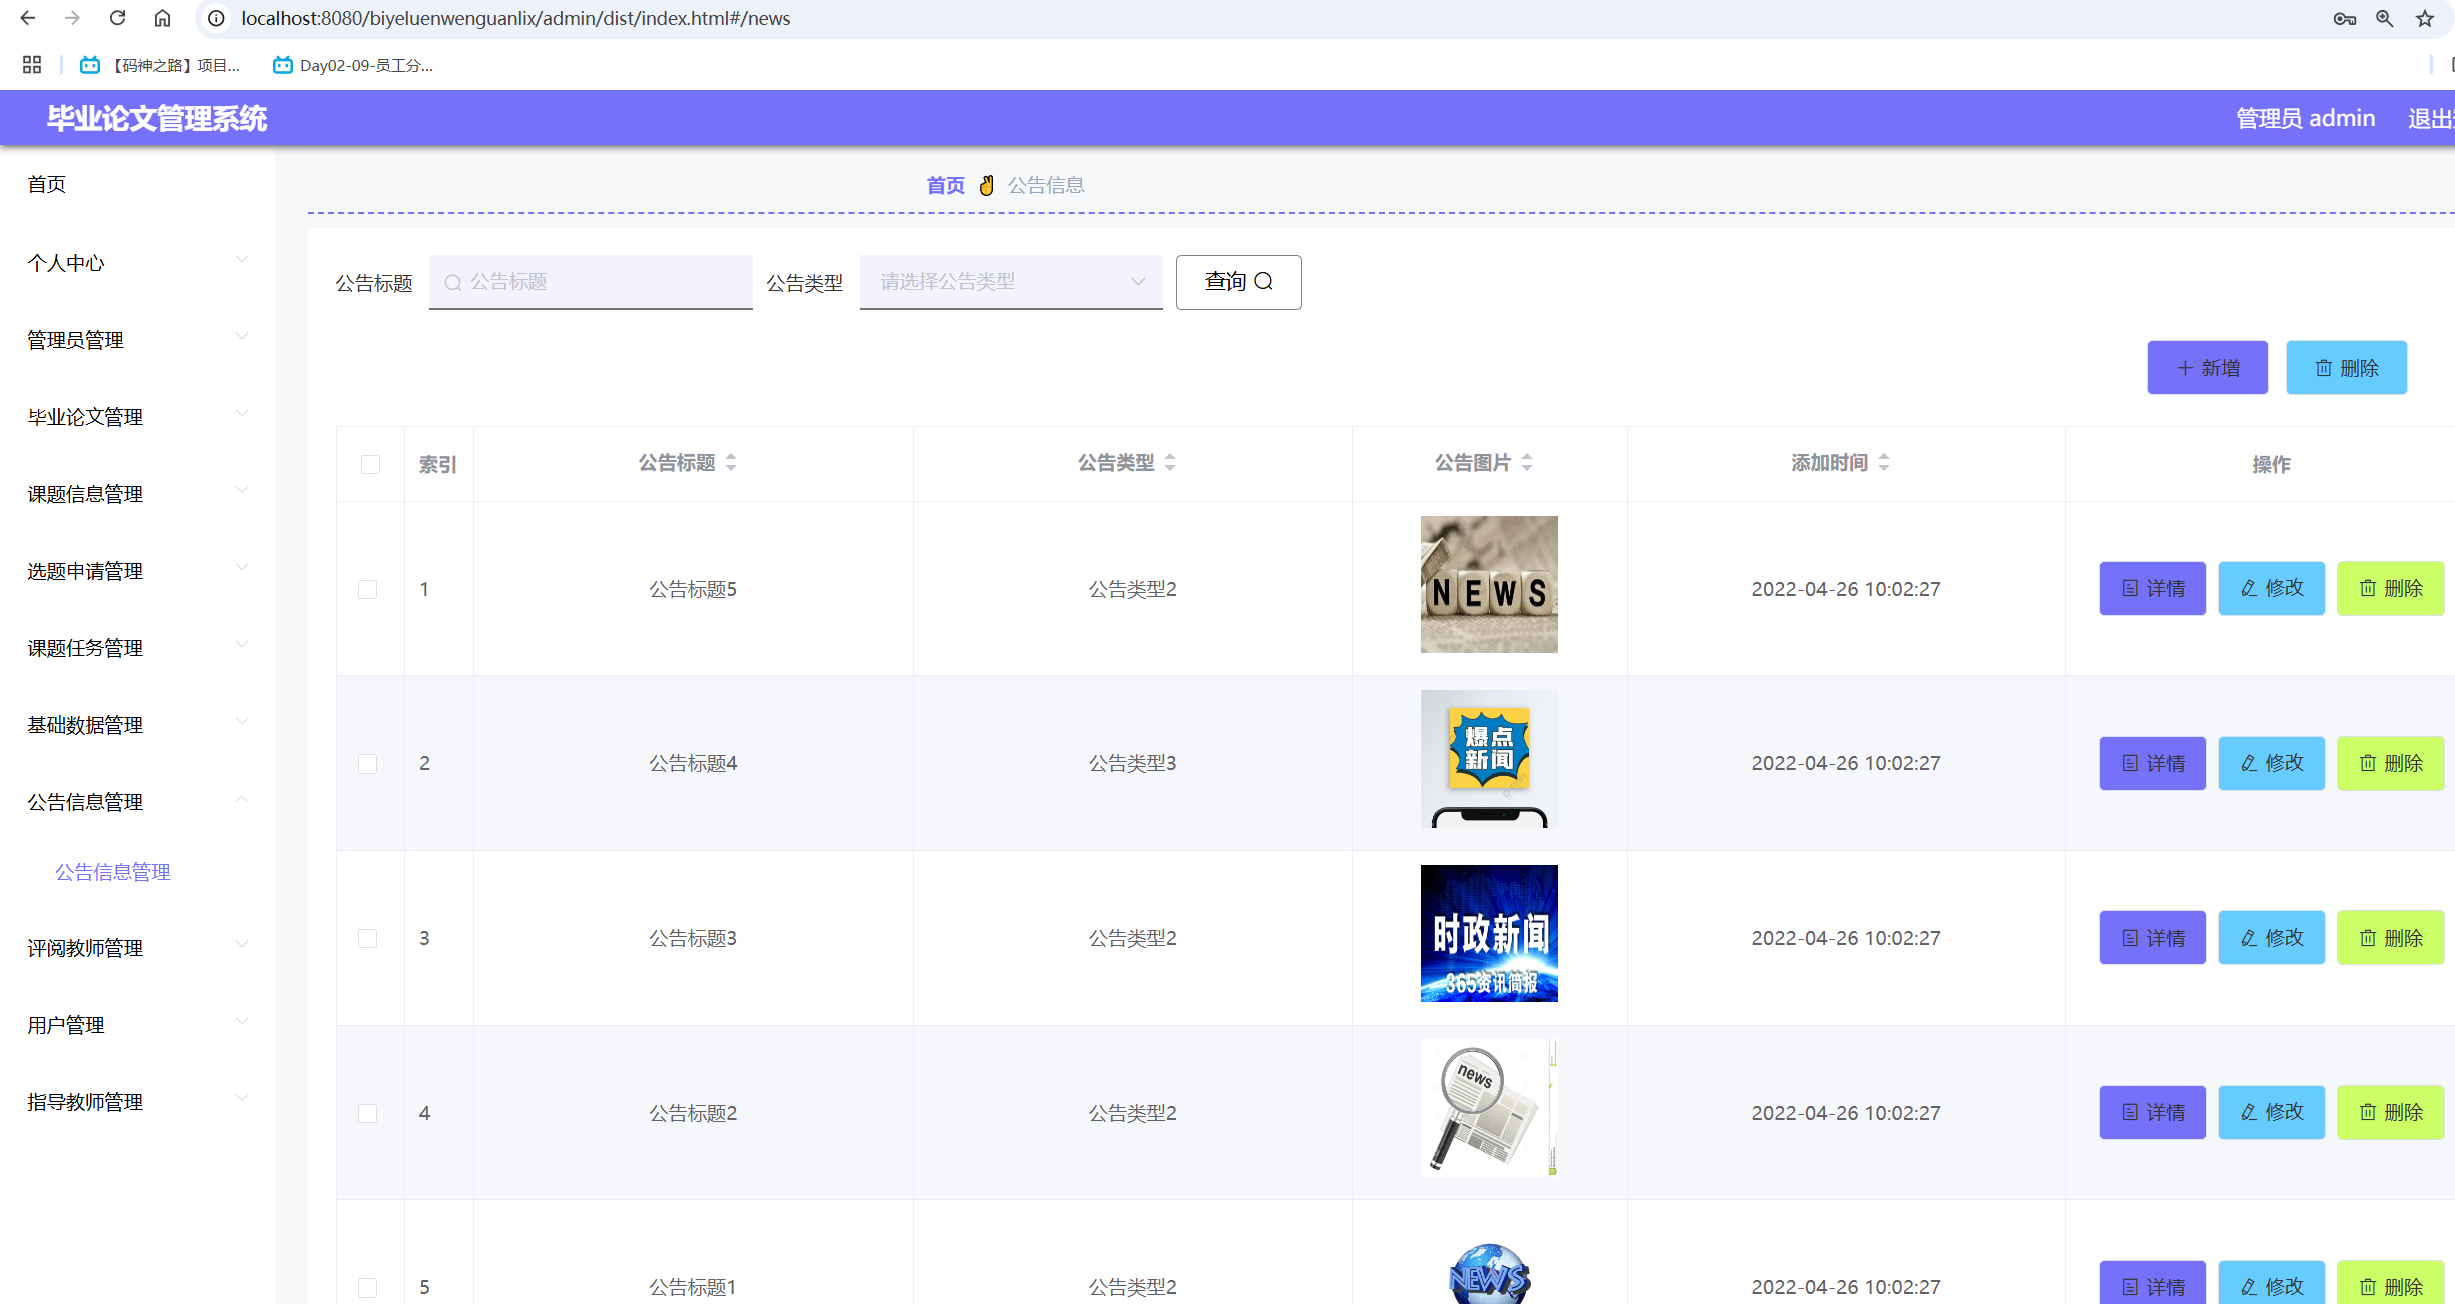2455x1304 pixels.
Task: Open 【码神之路】项目 bookmark
Action: tap(160, 65)
